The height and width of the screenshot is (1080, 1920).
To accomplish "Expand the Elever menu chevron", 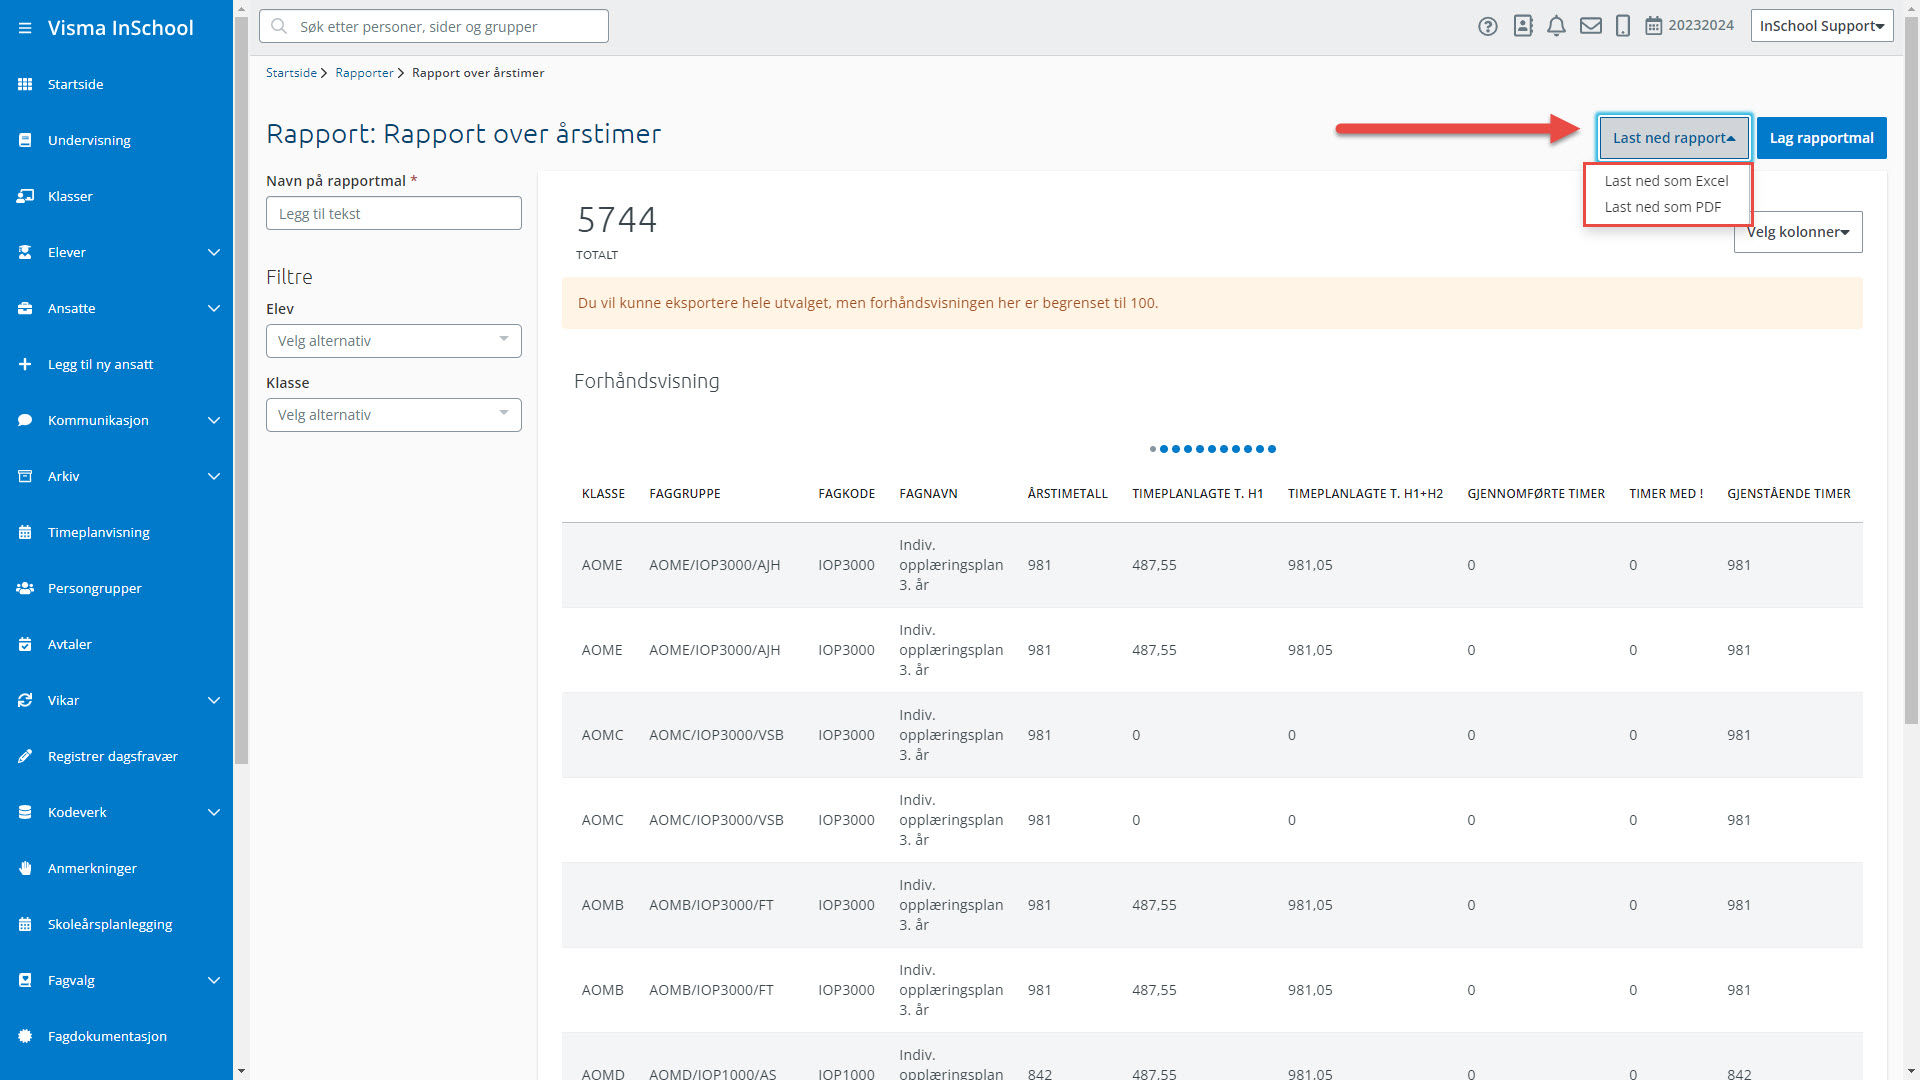I will [x=213, y=252].
